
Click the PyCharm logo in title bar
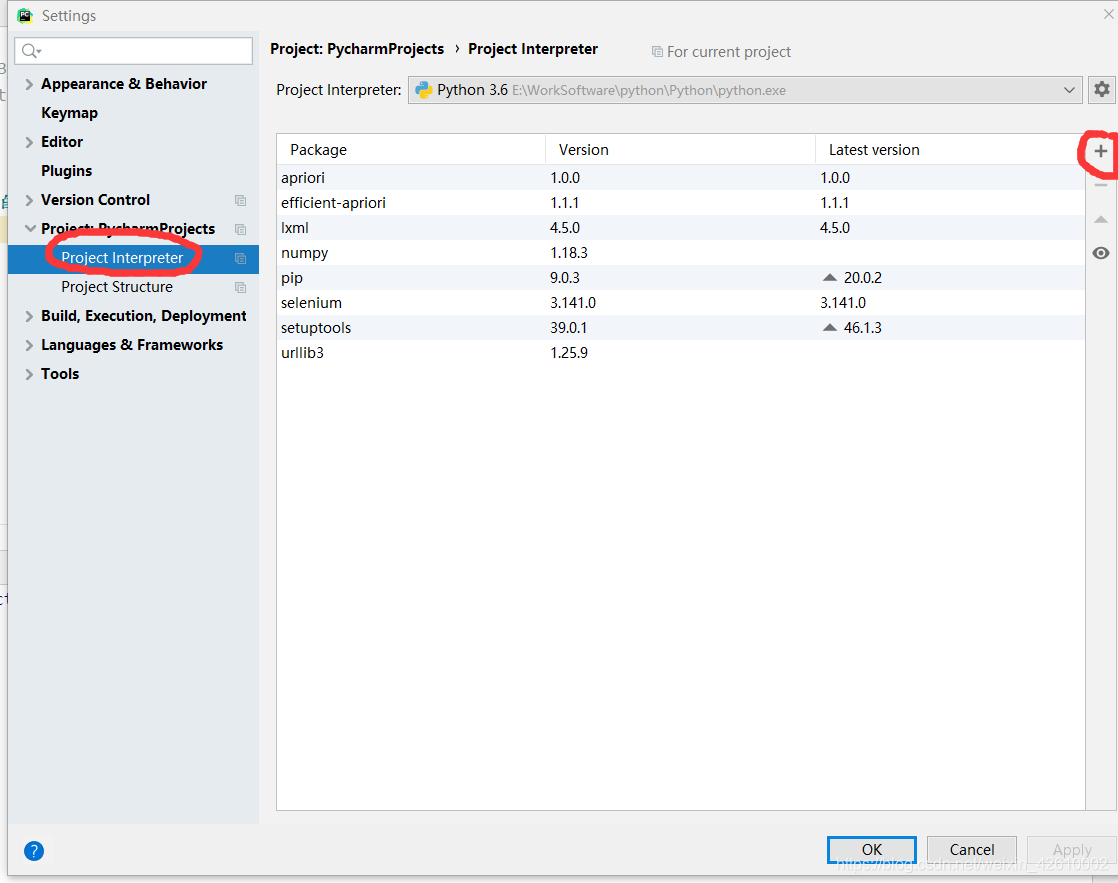[x=25, y=15]
